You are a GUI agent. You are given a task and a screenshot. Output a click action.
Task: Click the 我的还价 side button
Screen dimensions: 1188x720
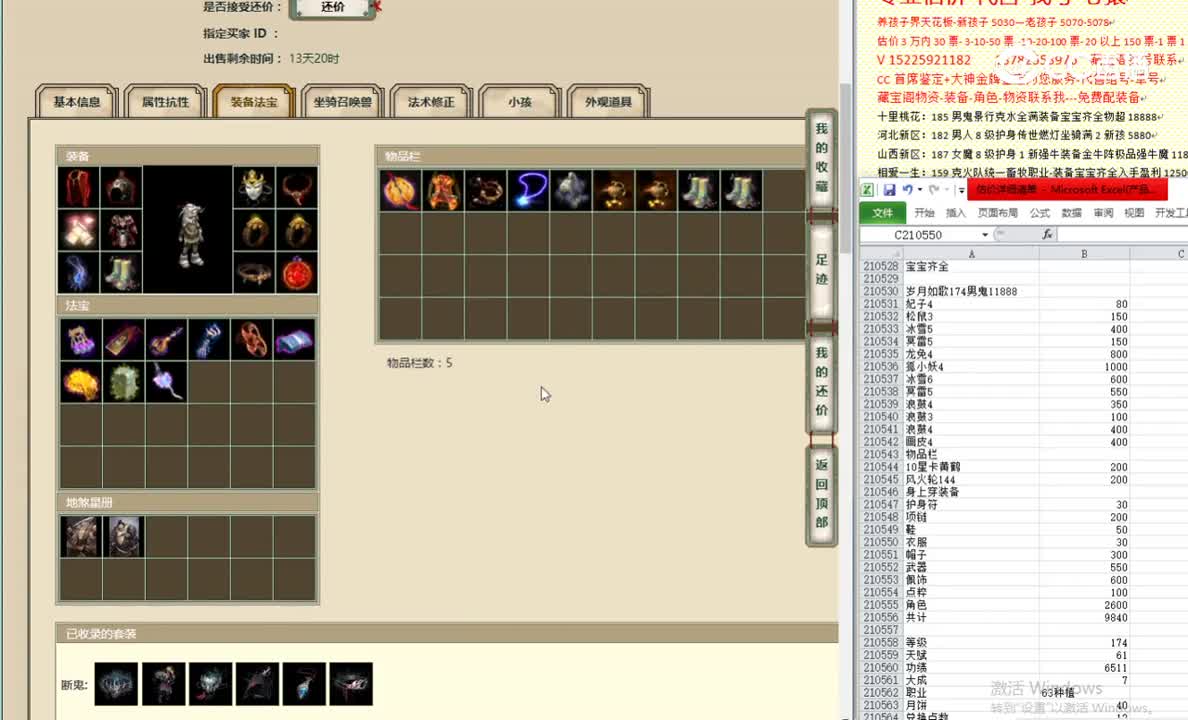click(x=821, y=381)
